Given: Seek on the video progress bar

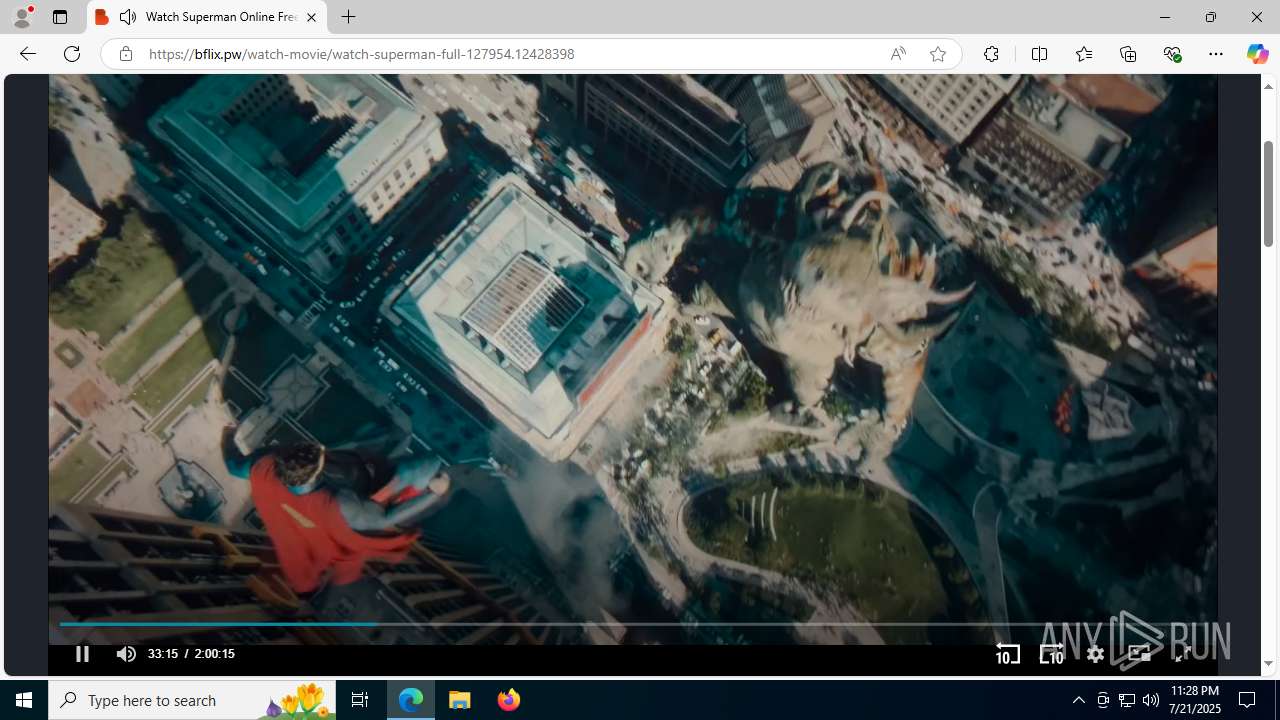Looking at the screenshot, I should 632,624.
